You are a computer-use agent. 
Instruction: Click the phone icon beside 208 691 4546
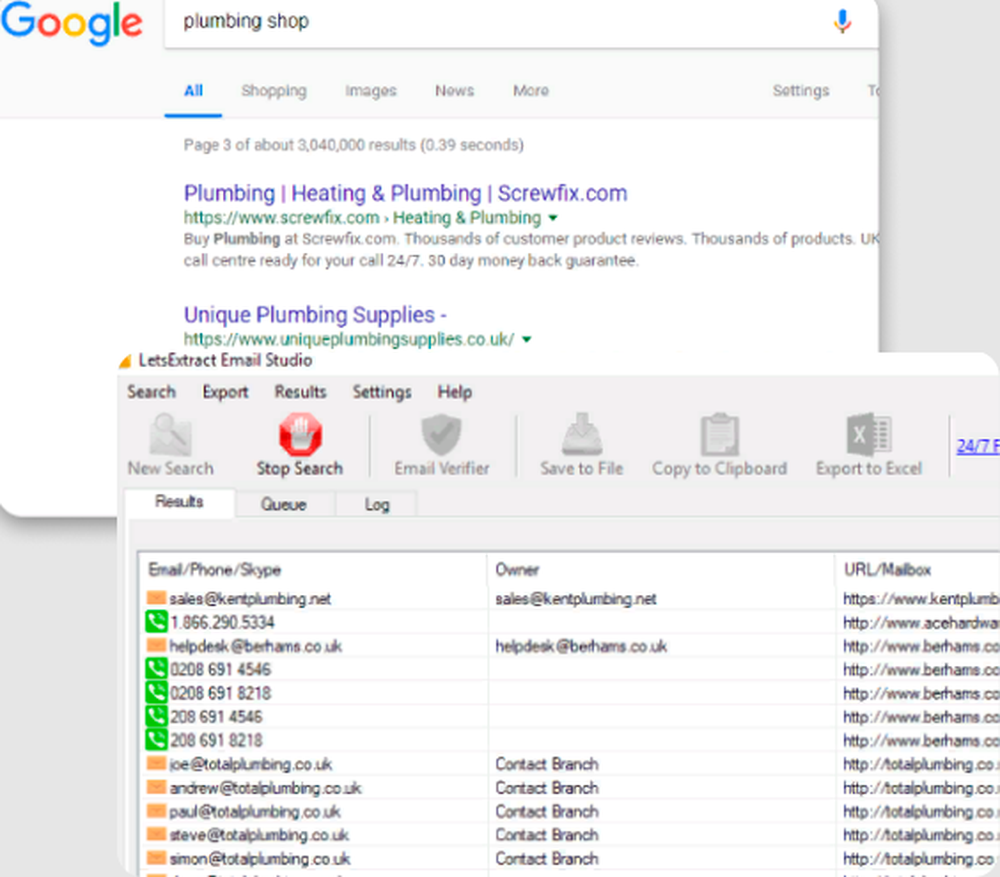point(156,716)
